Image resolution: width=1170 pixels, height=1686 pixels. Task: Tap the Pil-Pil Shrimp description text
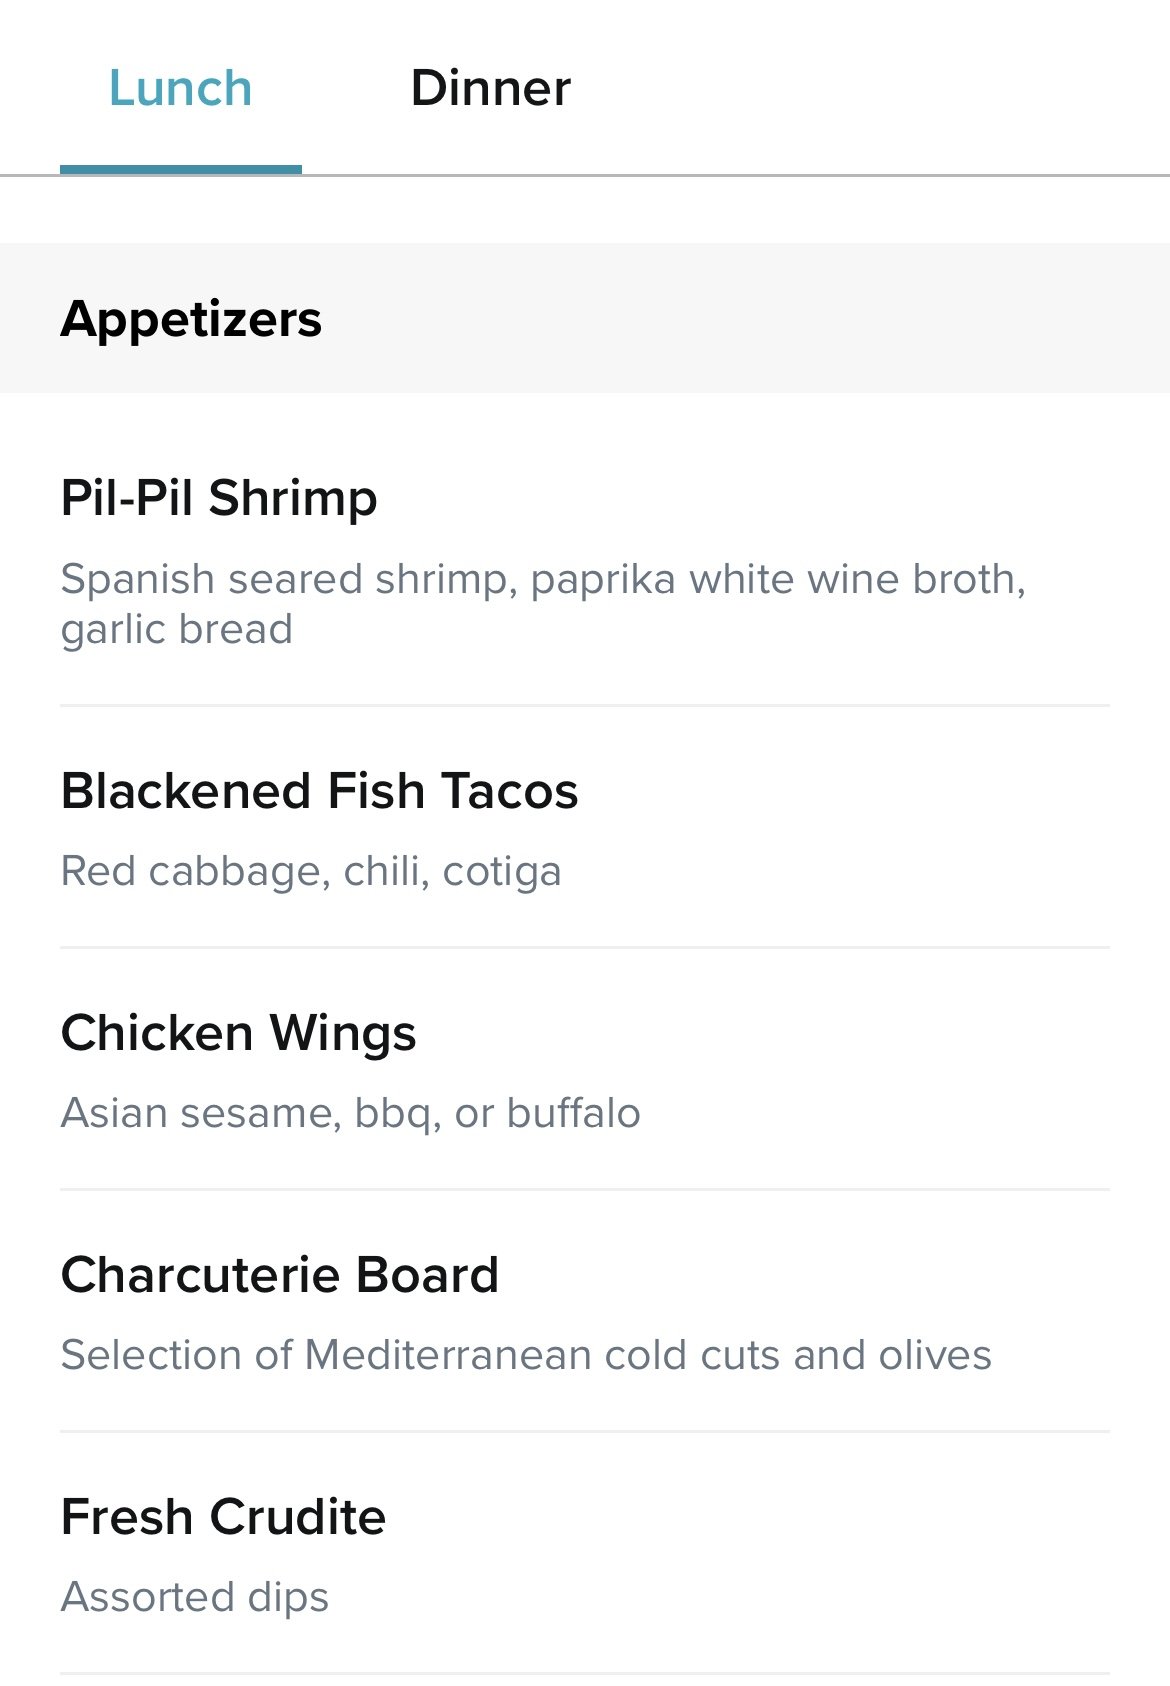pos(543,604)
